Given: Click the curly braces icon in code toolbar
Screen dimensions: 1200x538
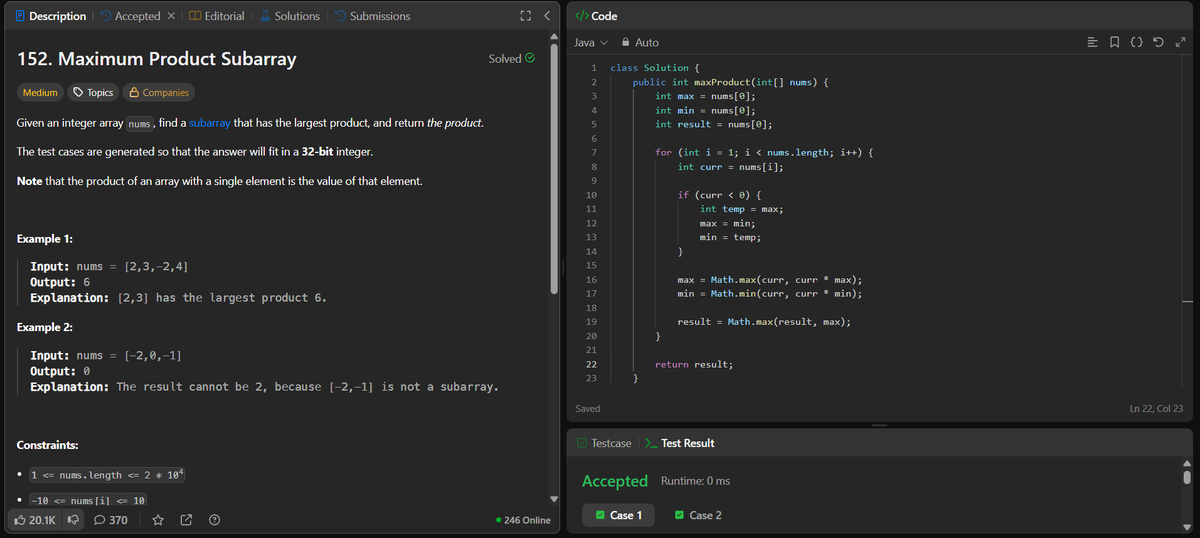Looking at the screenshot, I should (x=1138, y=42).
